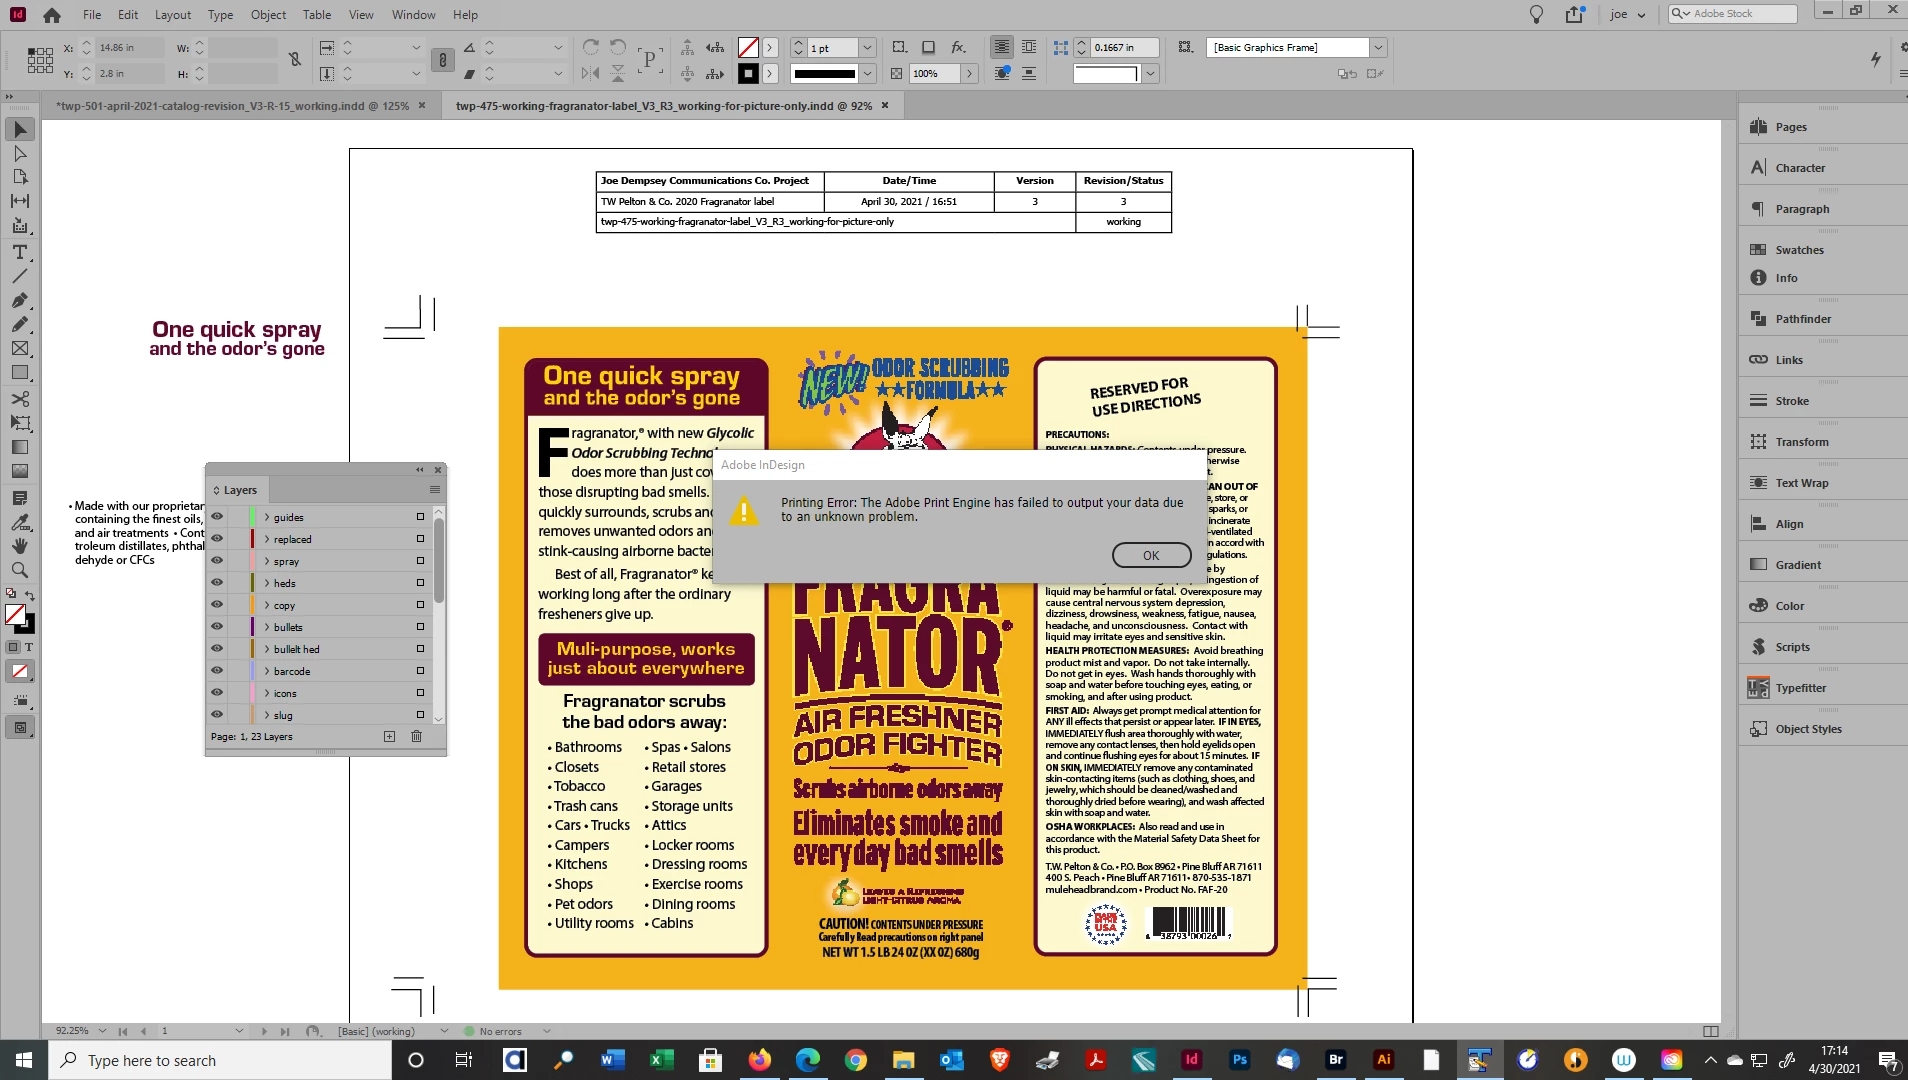Open the stroke weight dropdown
This screenshot has height=1080, width=1908.
click(x=867, y=48)
